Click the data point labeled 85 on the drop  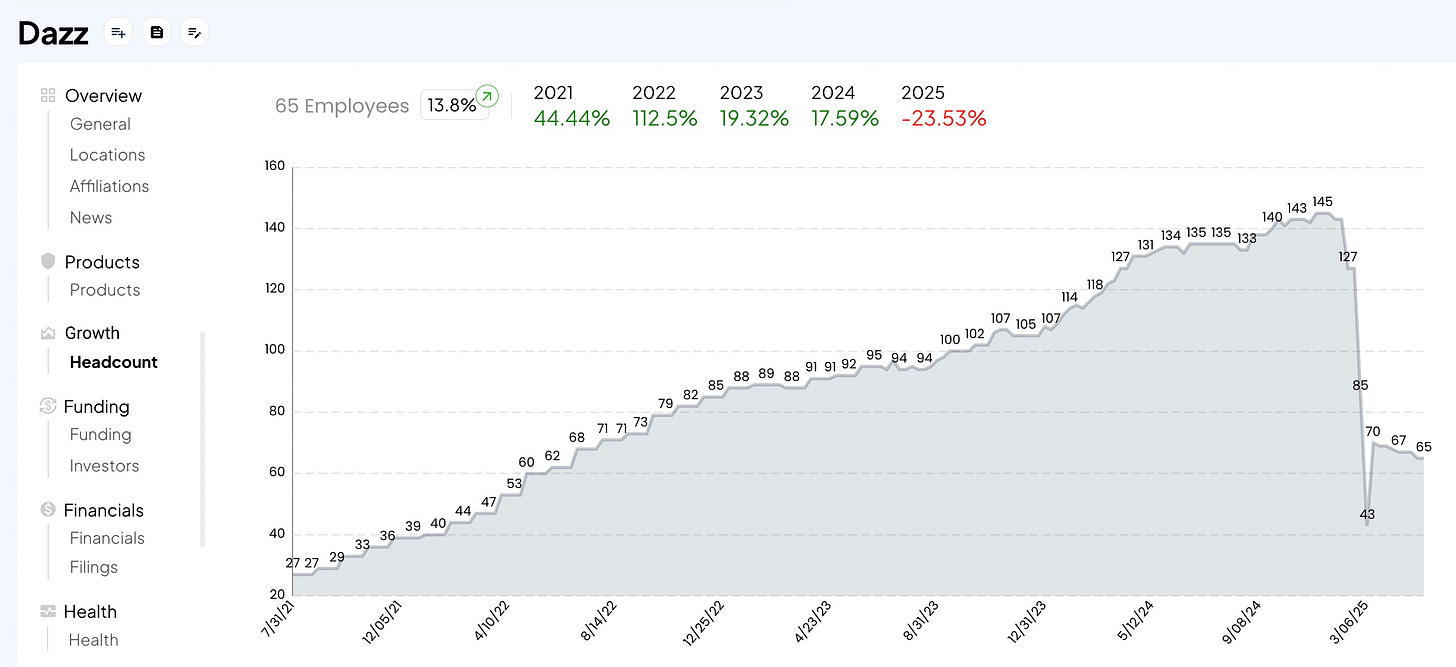pyautogui.click(x=1360, y=385)
